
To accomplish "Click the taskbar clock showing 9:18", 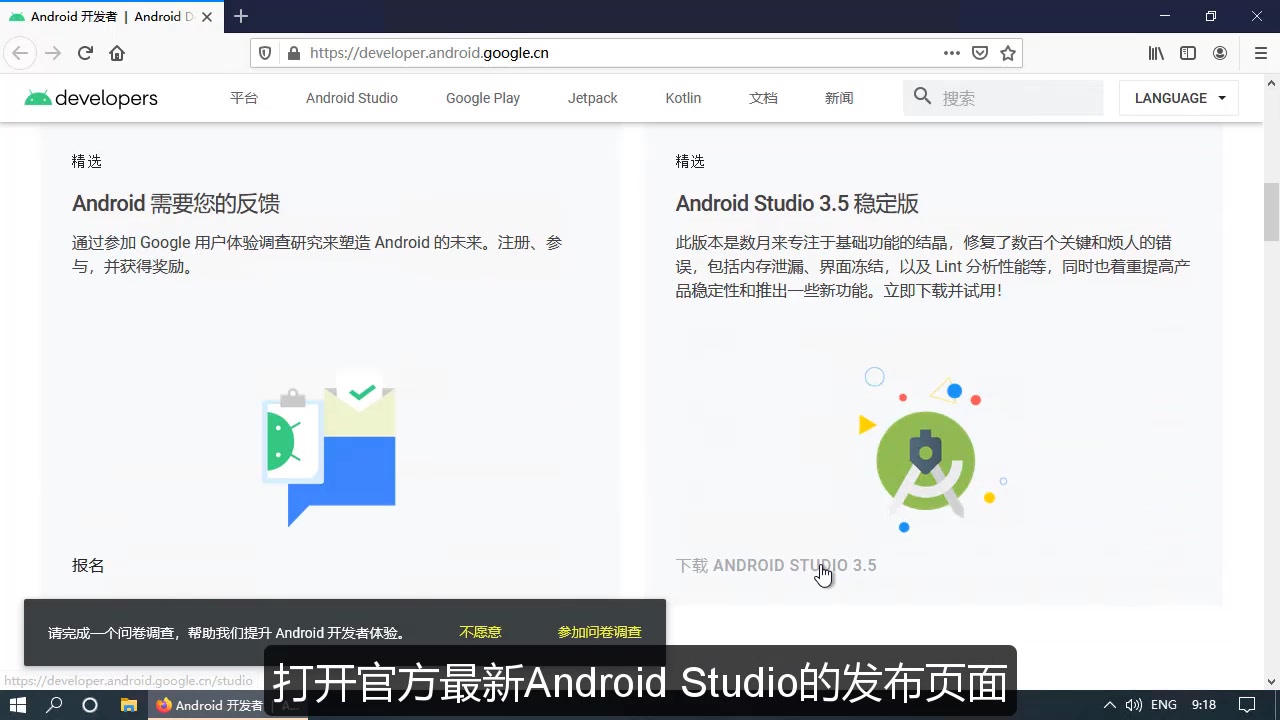I will pyautogui.click(x=1204, y=705).
